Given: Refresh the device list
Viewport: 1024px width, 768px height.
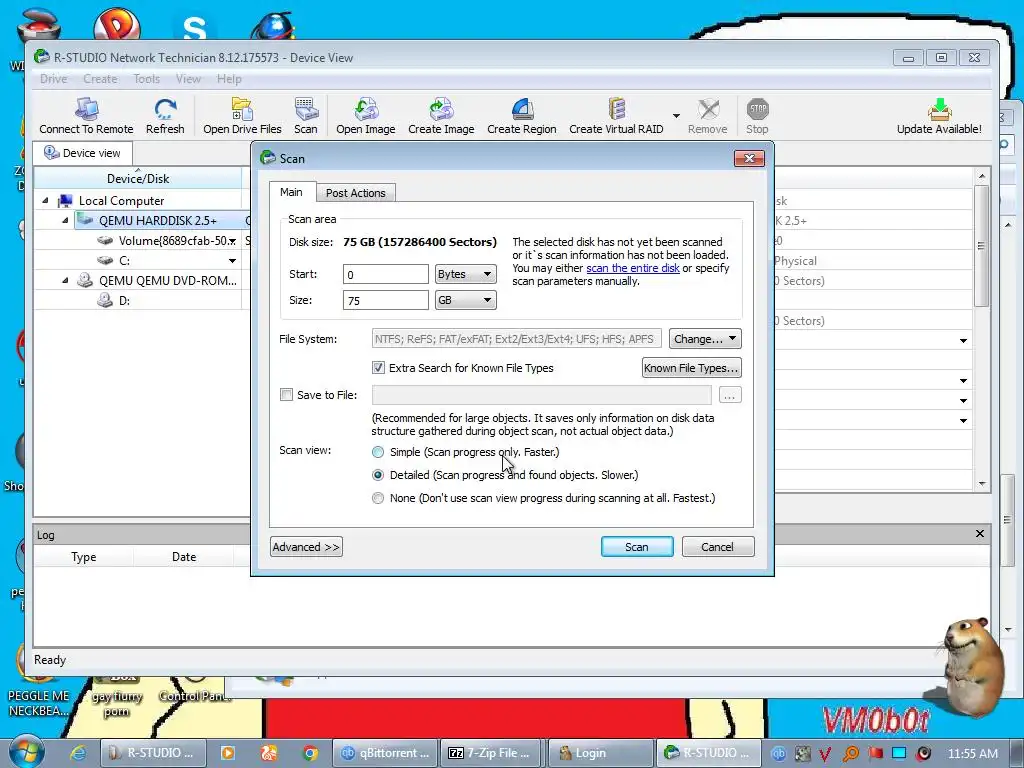Looking at the screenshot, I should [x=165, y=109].
